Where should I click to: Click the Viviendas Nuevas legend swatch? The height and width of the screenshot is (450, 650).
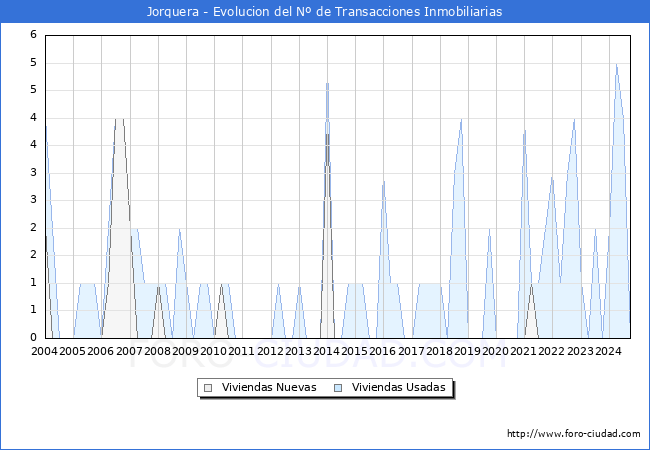click(x=208, y=388)
